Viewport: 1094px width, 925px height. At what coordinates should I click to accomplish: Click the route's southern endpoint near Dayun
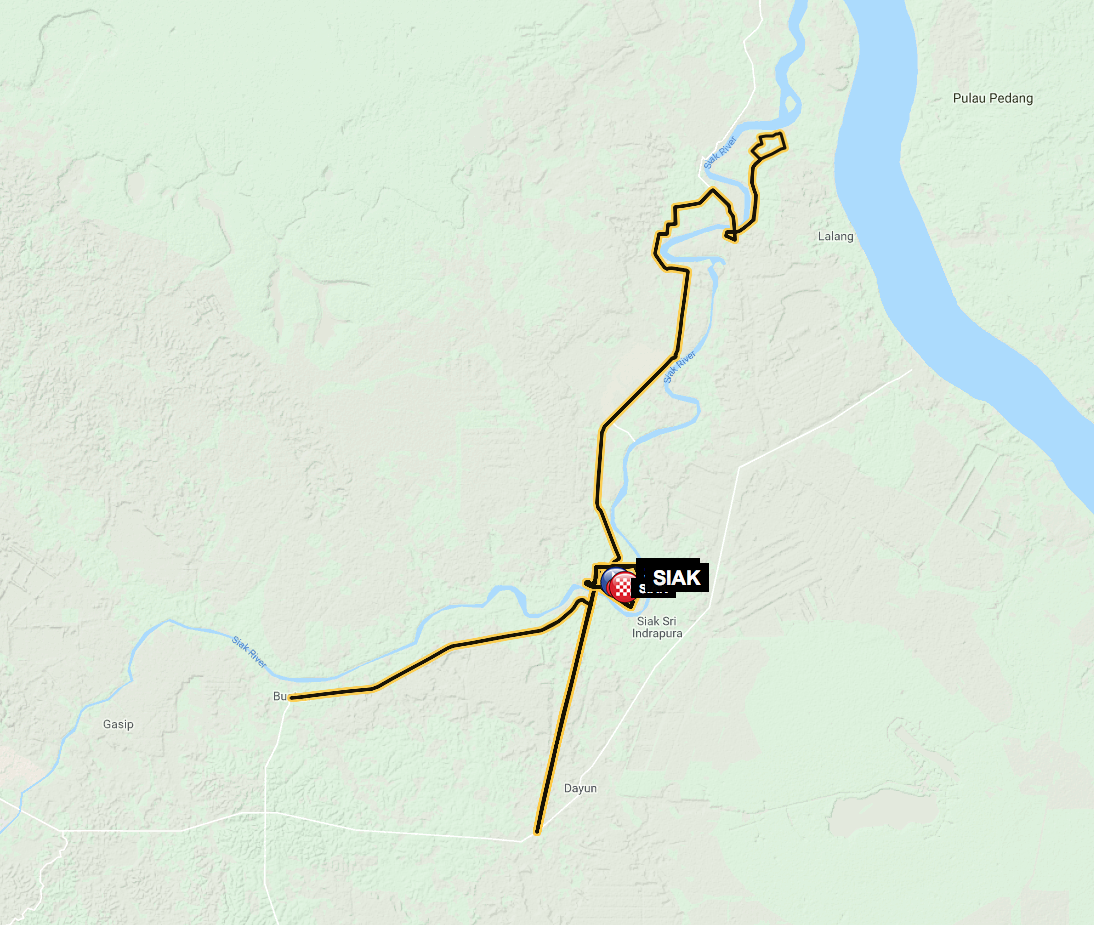pos(537,832)
